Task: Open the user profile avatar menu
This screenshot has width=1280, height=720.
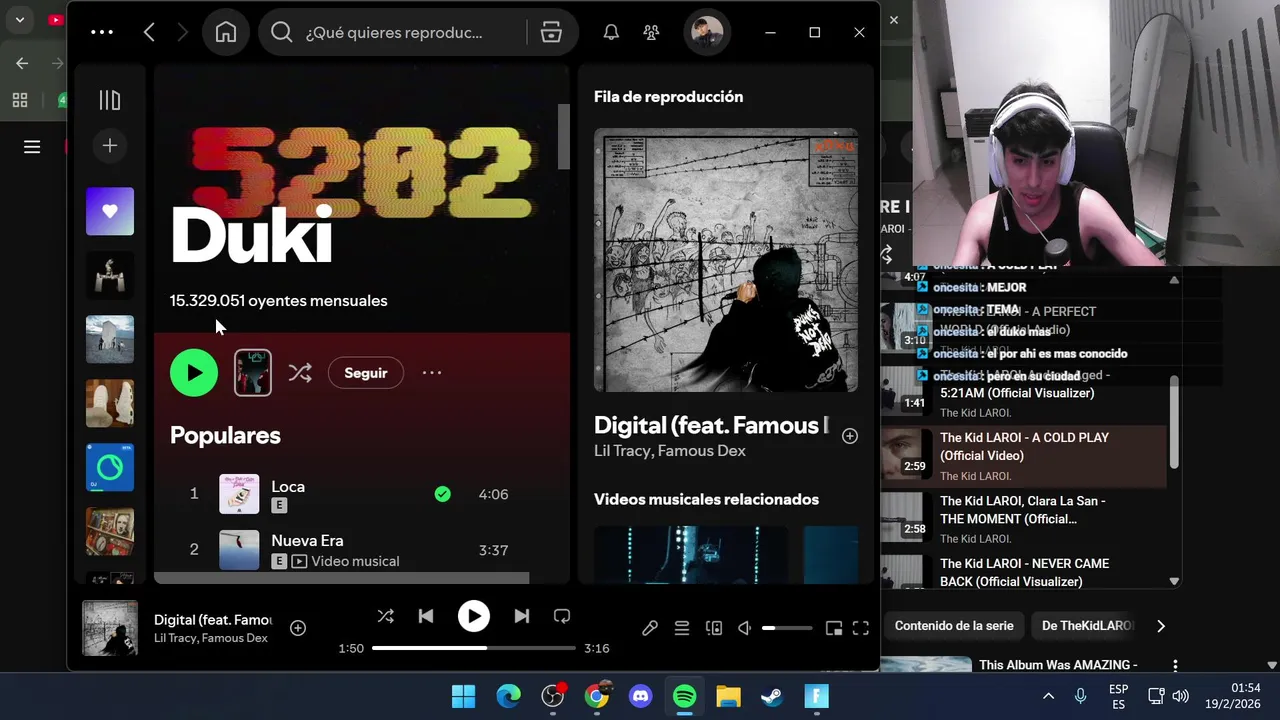Action: [x=707, y=32]
